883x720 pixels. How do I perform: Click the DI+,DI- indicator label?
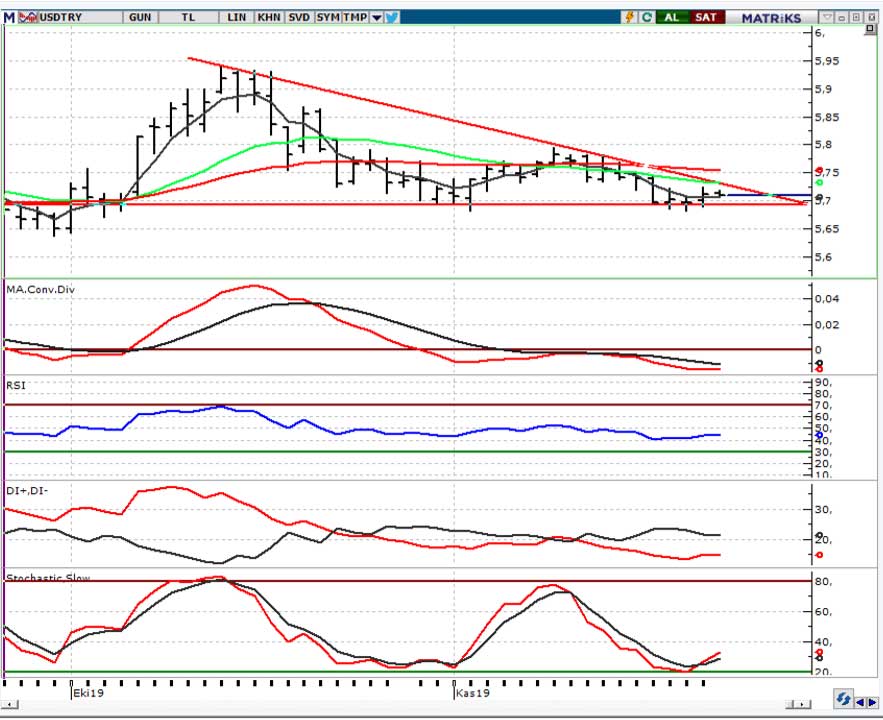27,491
